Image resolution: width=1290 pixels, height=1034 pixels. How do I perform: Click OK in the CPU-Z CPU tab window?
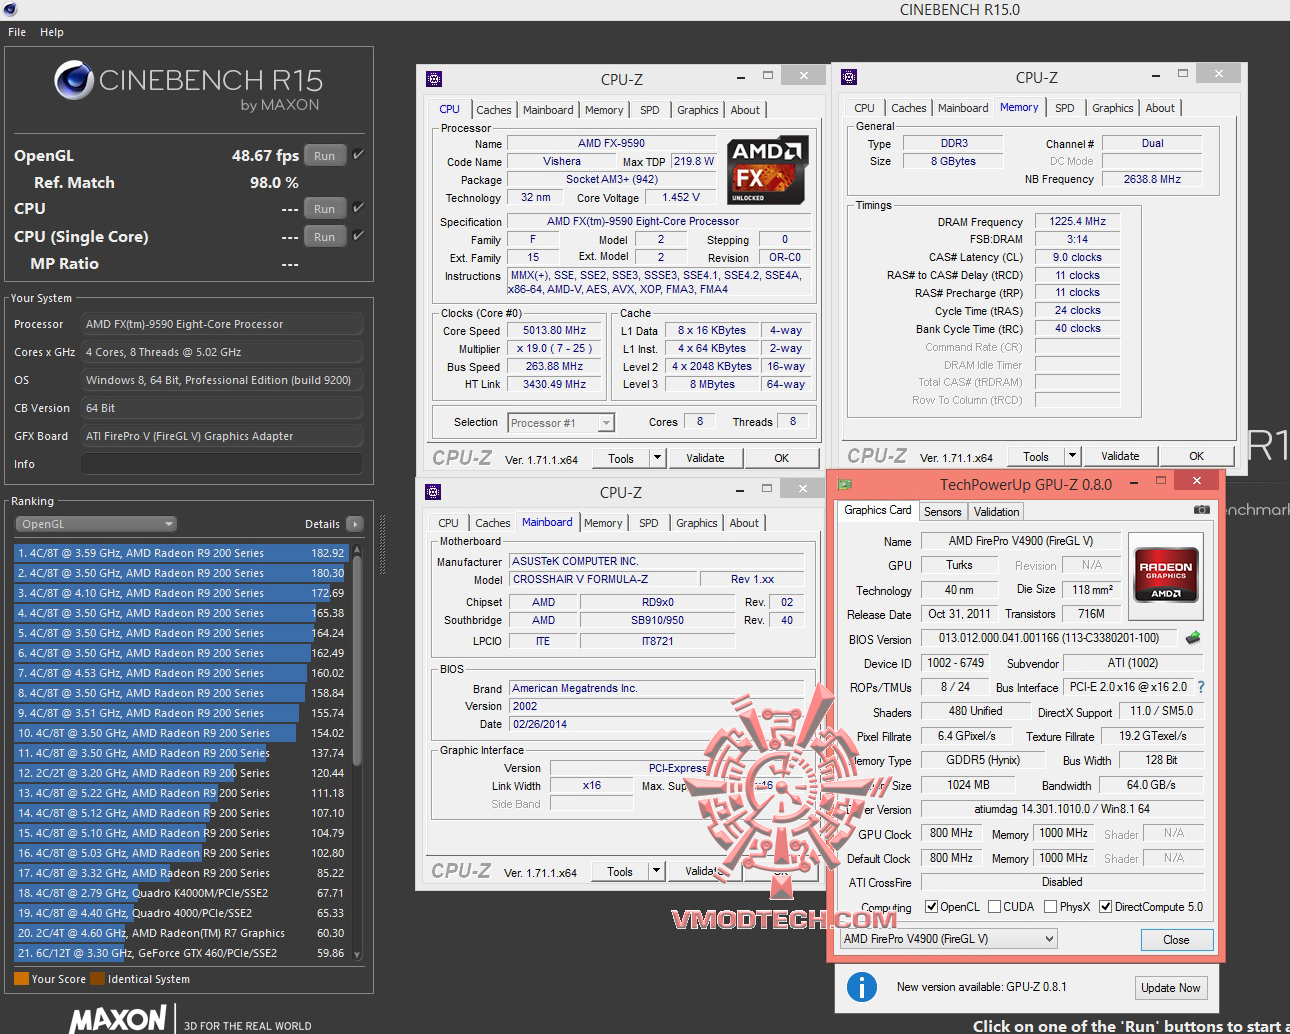click(x=782, y=458)
